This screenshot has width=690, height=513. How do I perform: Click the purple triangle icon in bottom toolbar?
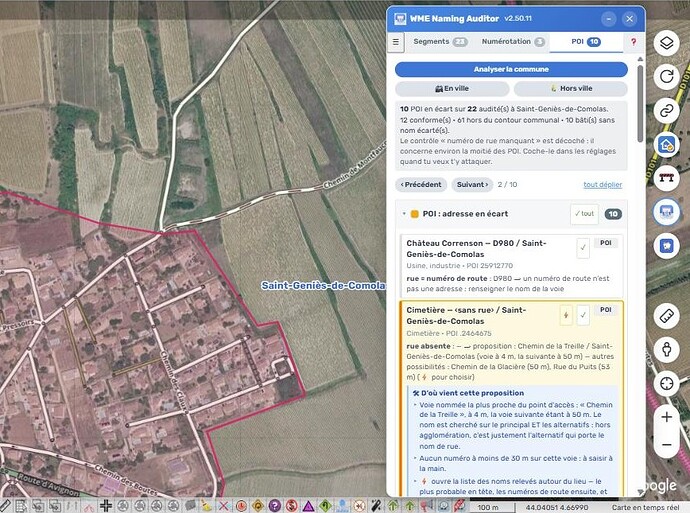click(x=308, y=506)
